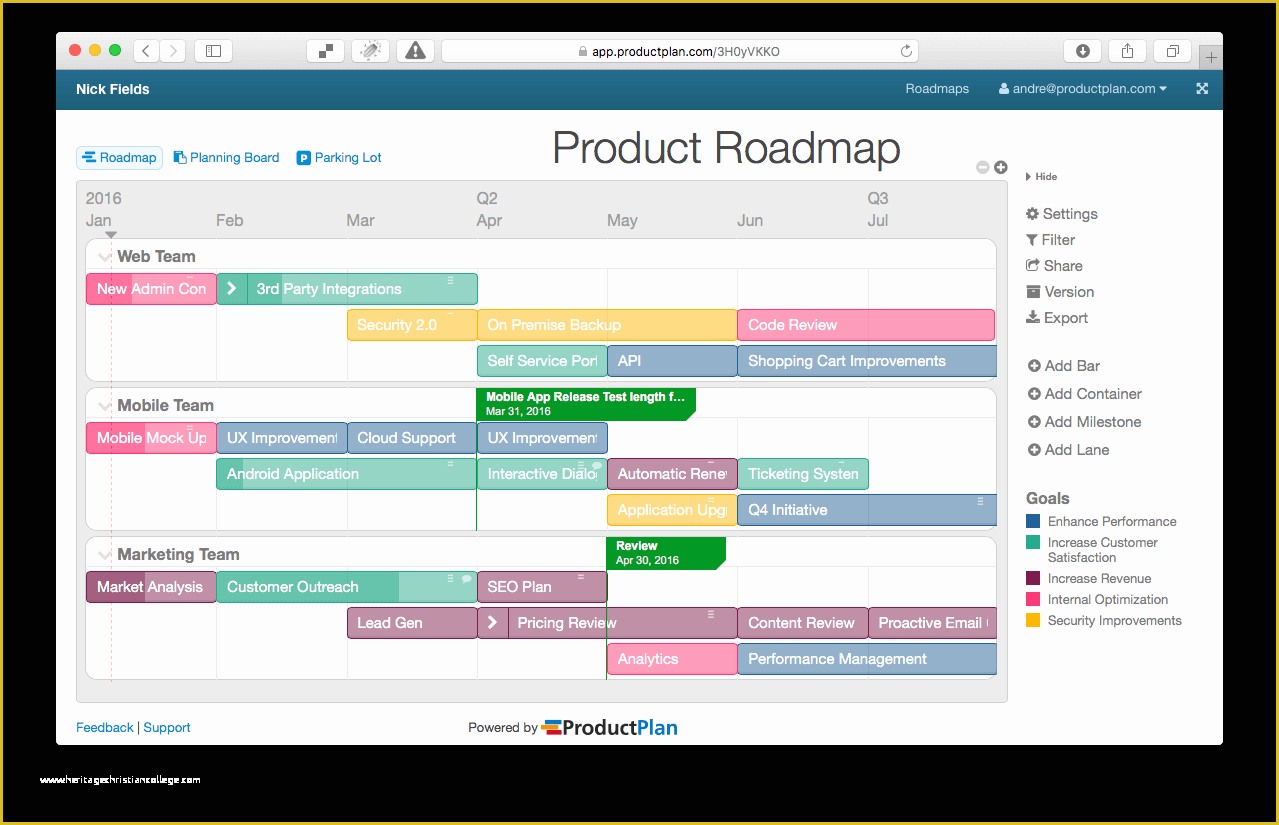Open the Feedback link
This screenshot has height=825, width=1279.
pos(104,728)
